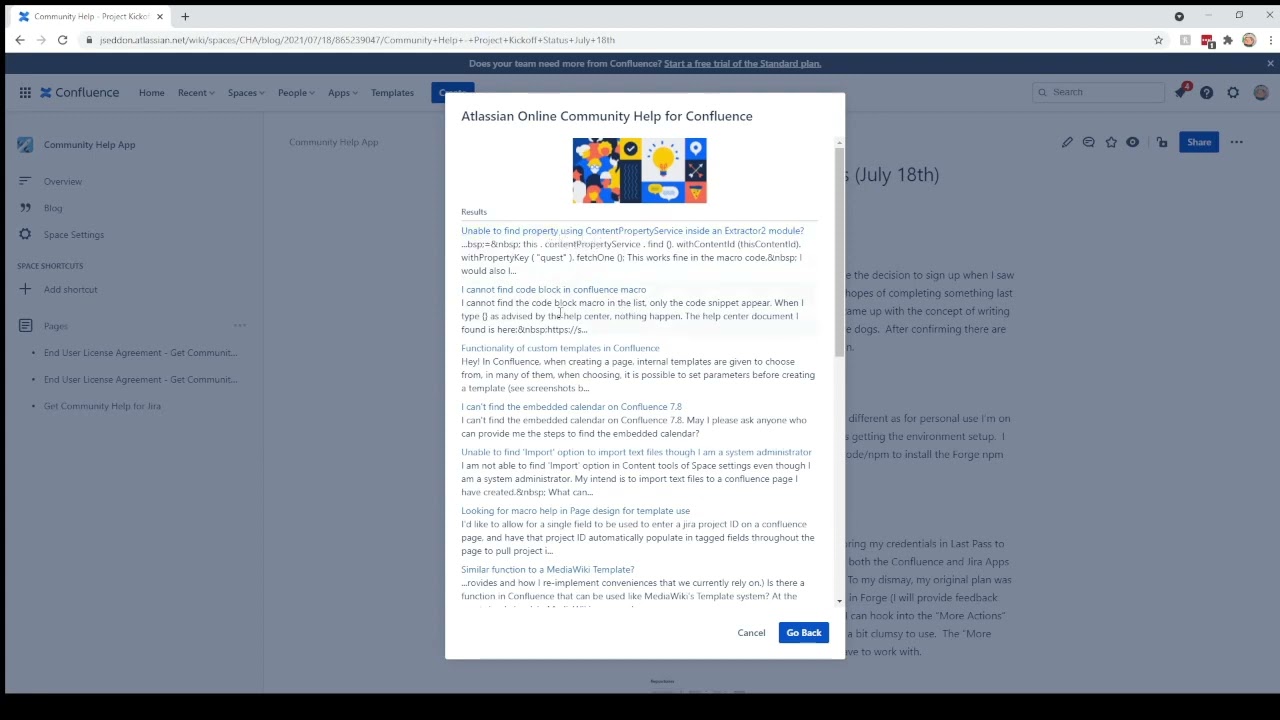This screenshot has height=720, width=1280.
Task: Open page restrictions padlock icon
Action: tap(1162, 142)
